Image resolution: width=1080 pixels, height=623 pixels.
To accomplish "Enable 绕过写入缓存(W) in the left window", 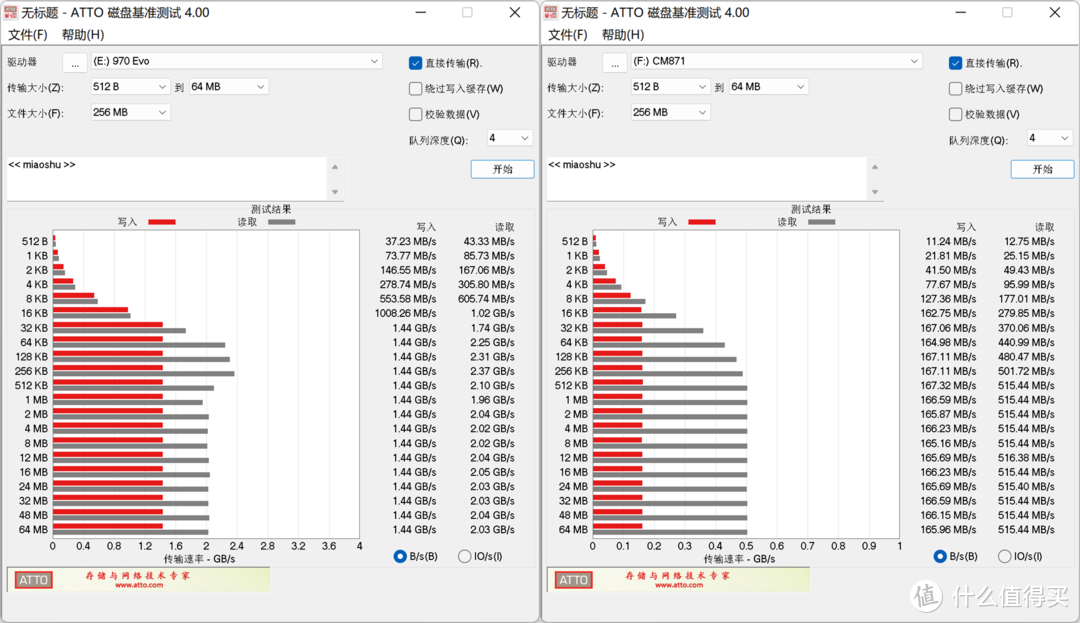I will (415, 88).
